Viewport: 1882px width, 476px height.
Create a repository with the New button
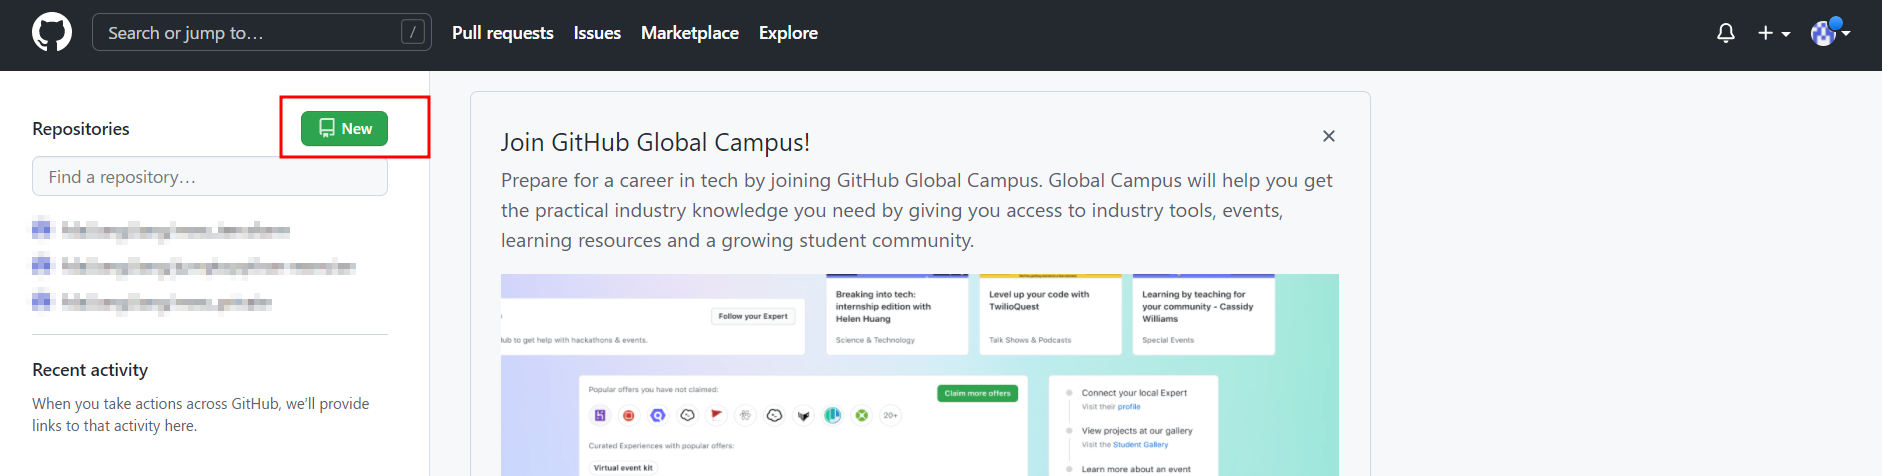344,128
